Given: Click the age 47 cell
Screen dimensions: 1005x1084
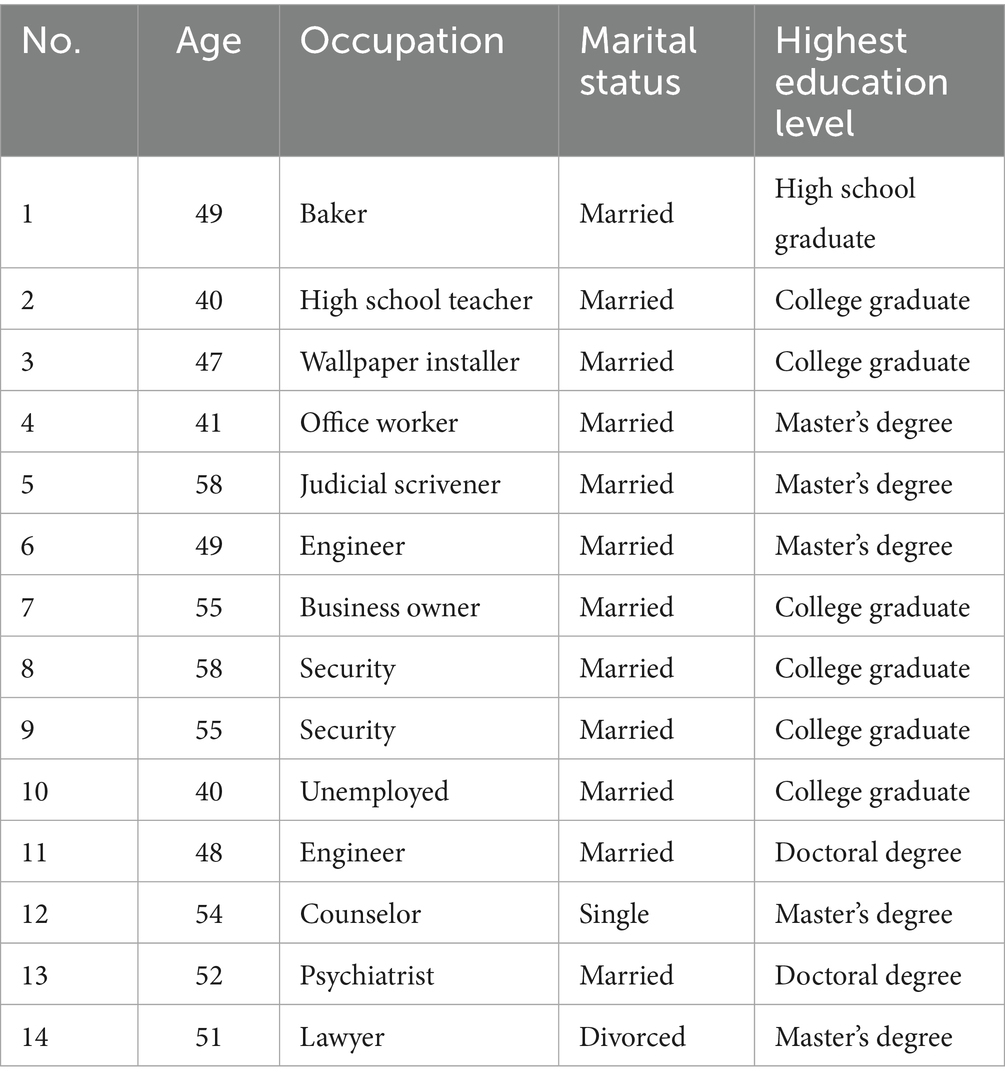Looking at the screenshot, I should click(208, 361).
